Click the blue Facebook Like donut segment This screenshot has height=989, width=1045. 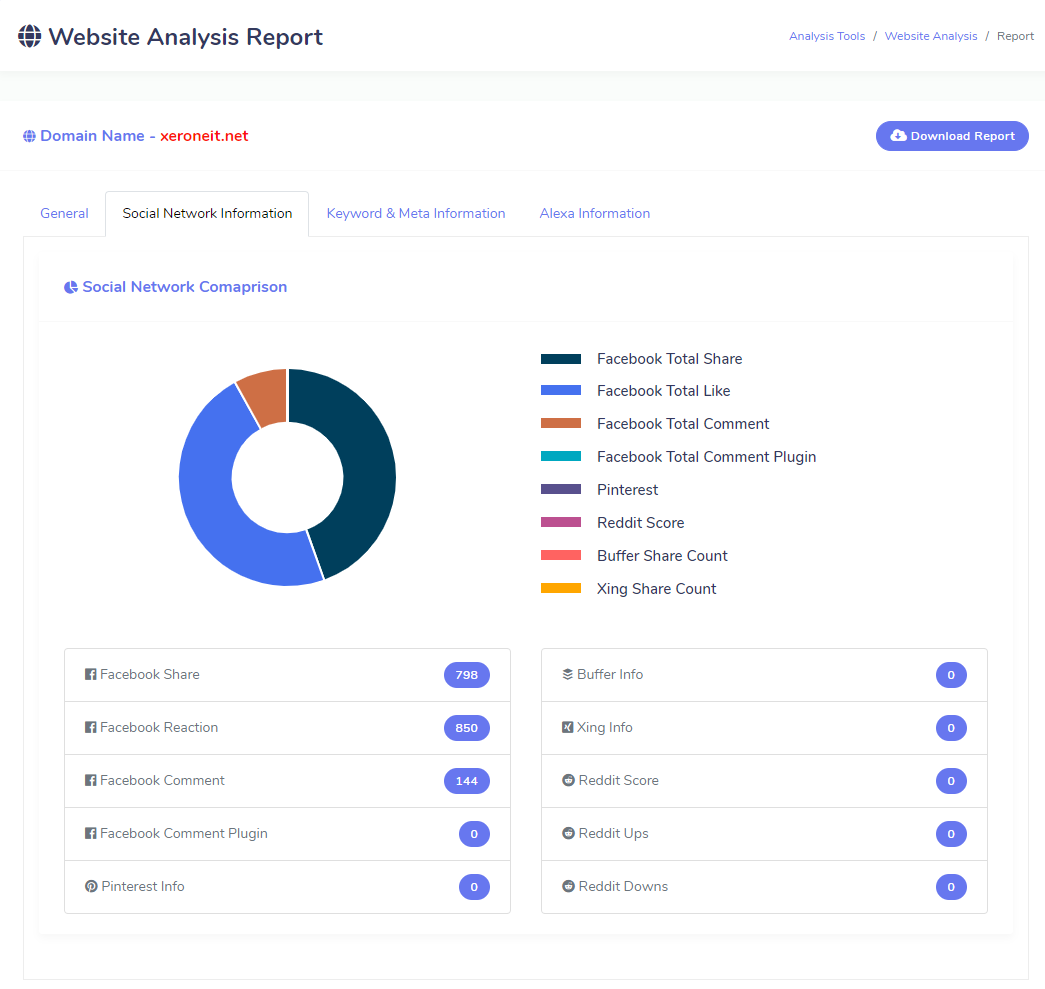tap(215, 500)
